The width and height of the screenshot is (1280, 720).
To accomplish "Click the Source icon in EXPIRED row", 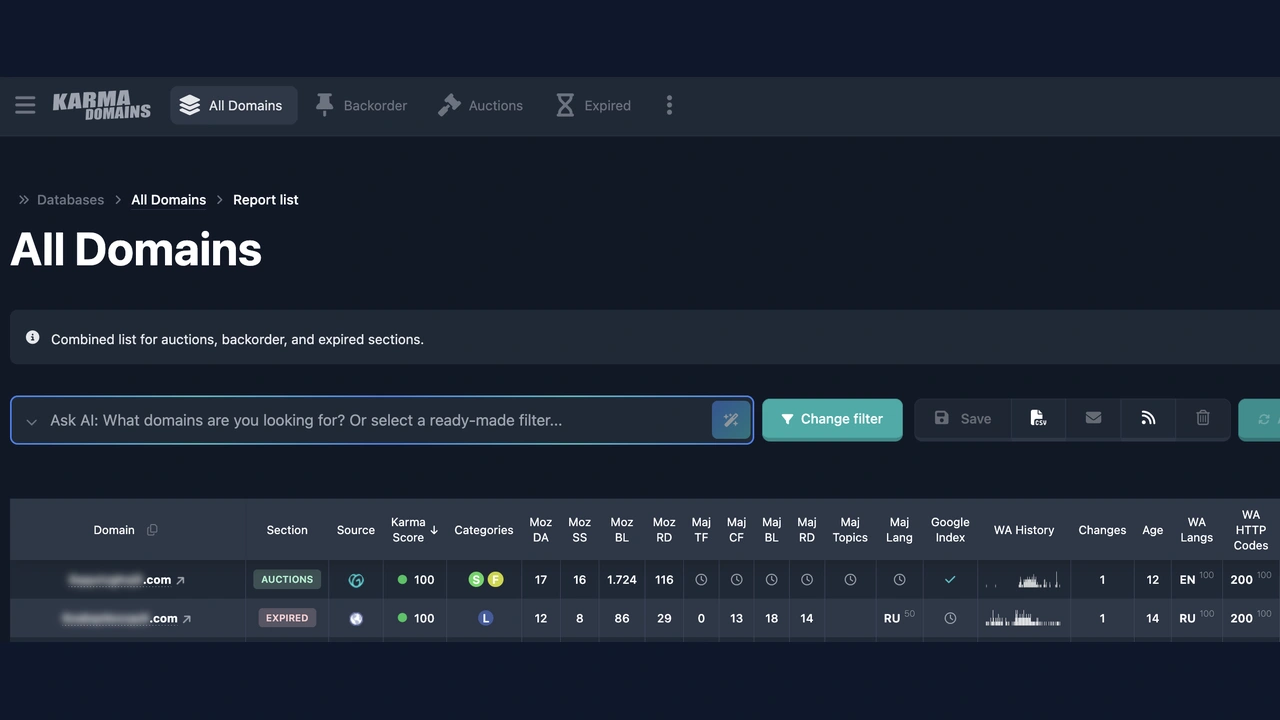I will [x=356, y=619].
